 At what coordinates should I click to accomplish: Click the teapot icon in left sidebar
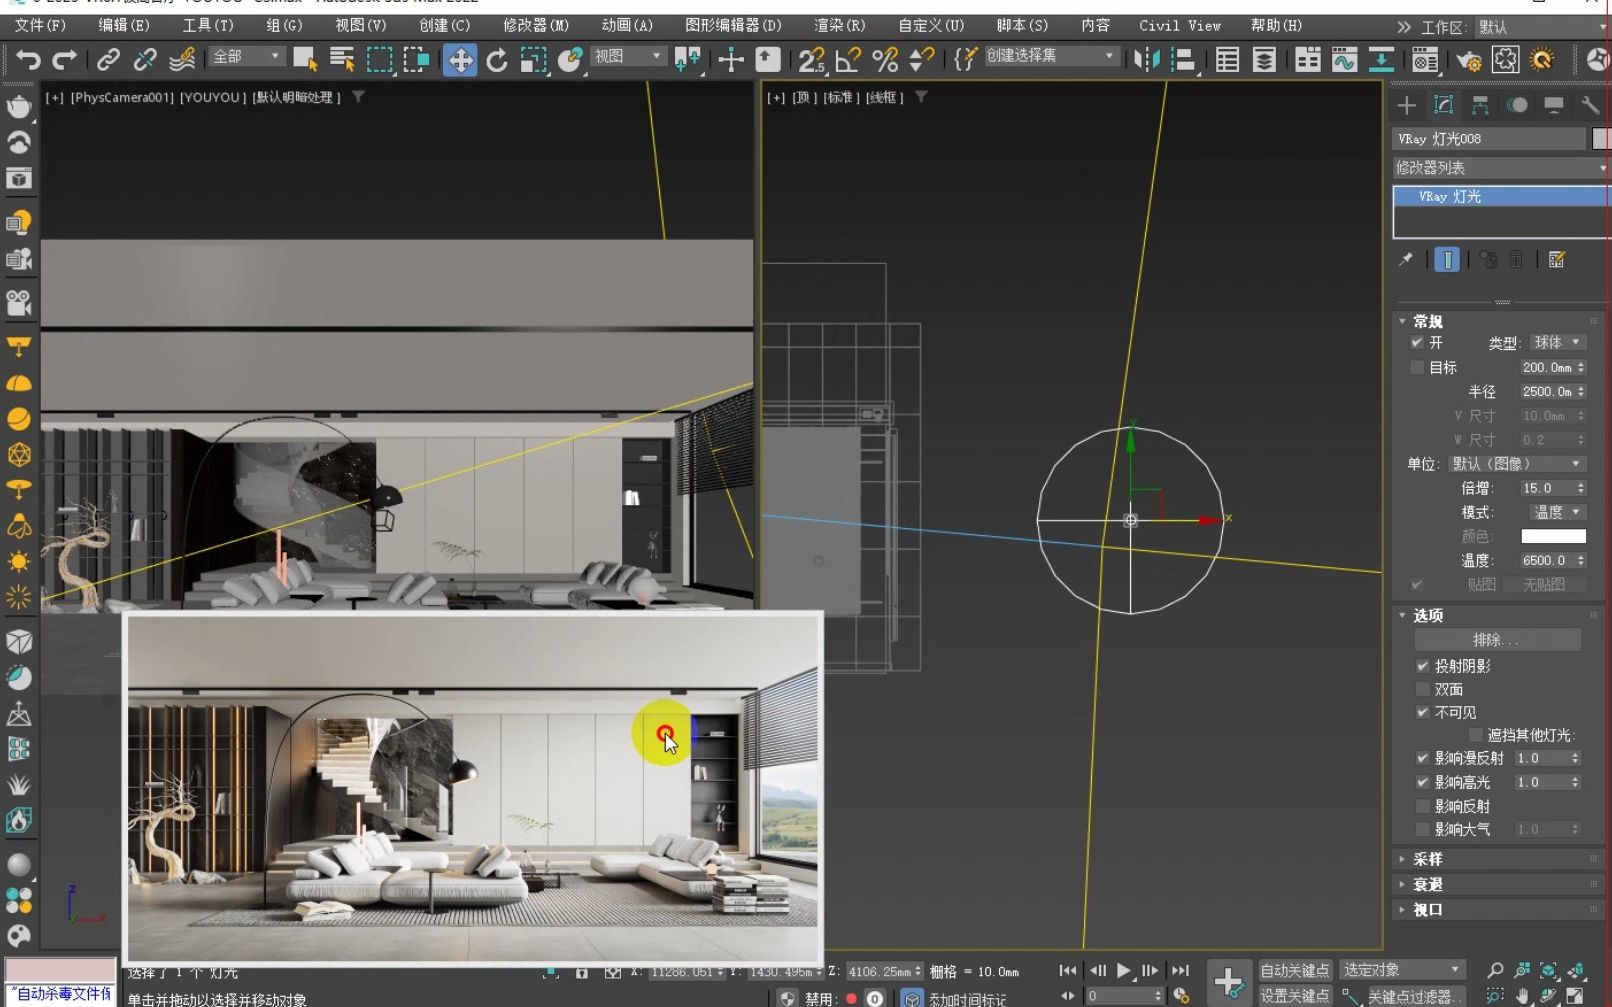(18, 106)
